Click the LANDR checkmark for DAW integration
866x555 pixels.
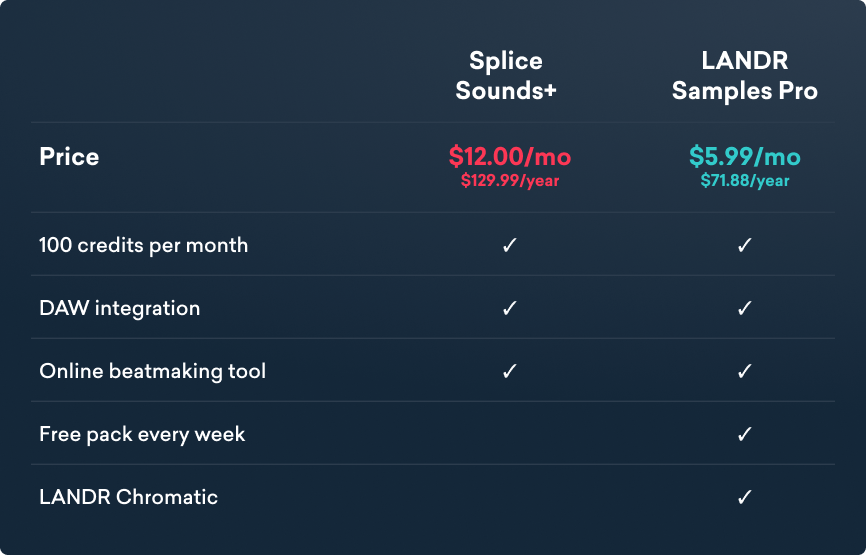coord(744,308)
